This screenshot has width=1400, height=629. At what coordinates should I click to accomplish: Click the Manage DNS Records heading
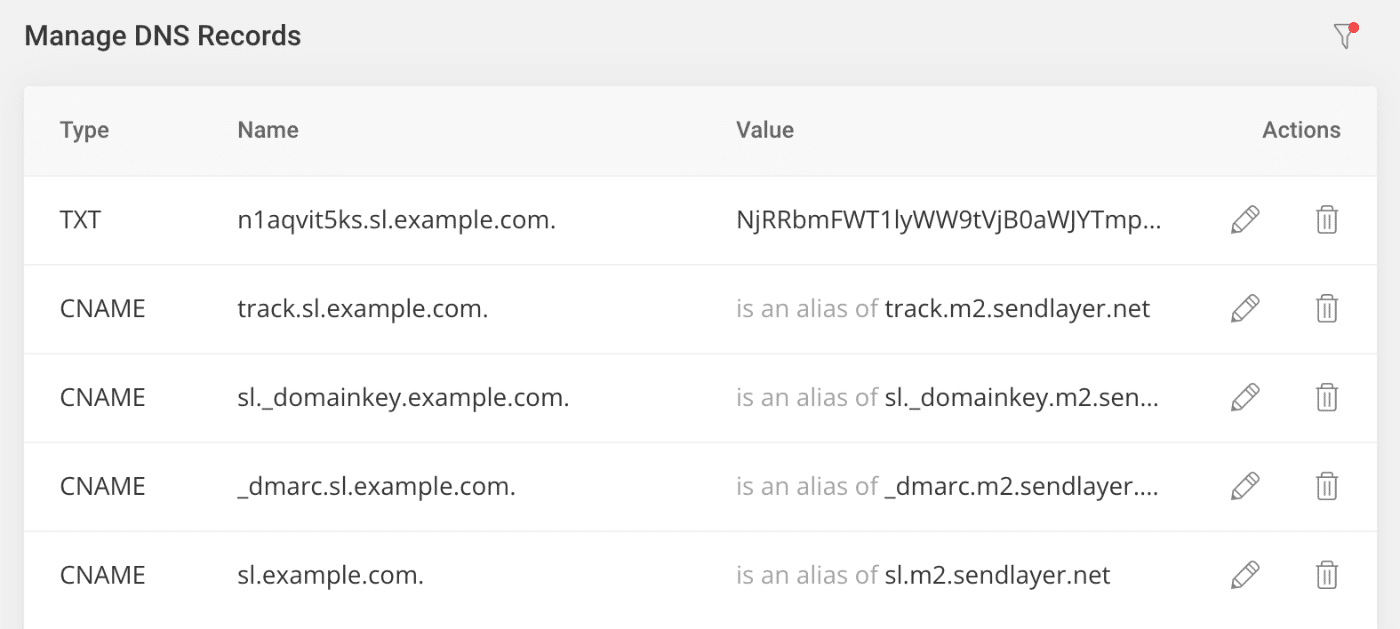tap(164, 36)
